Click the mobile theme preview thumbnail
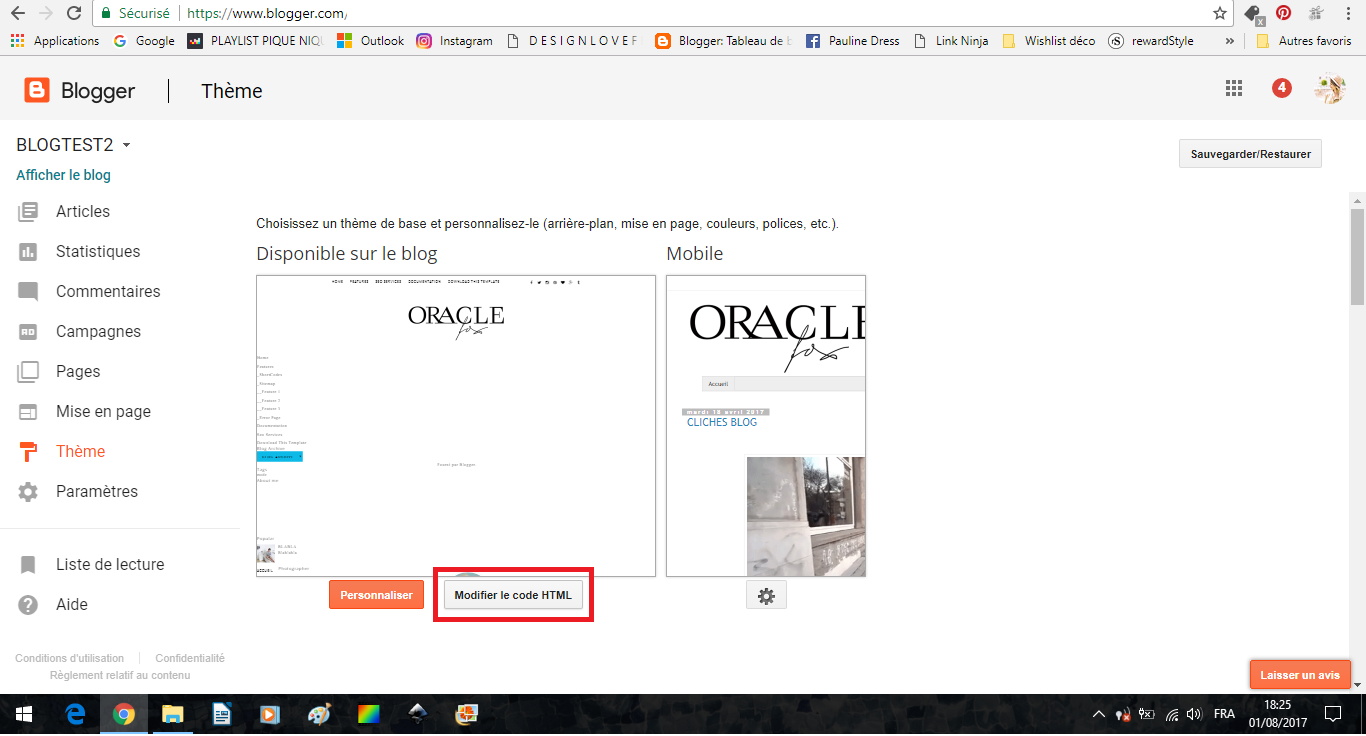 (x=766, y=426)
